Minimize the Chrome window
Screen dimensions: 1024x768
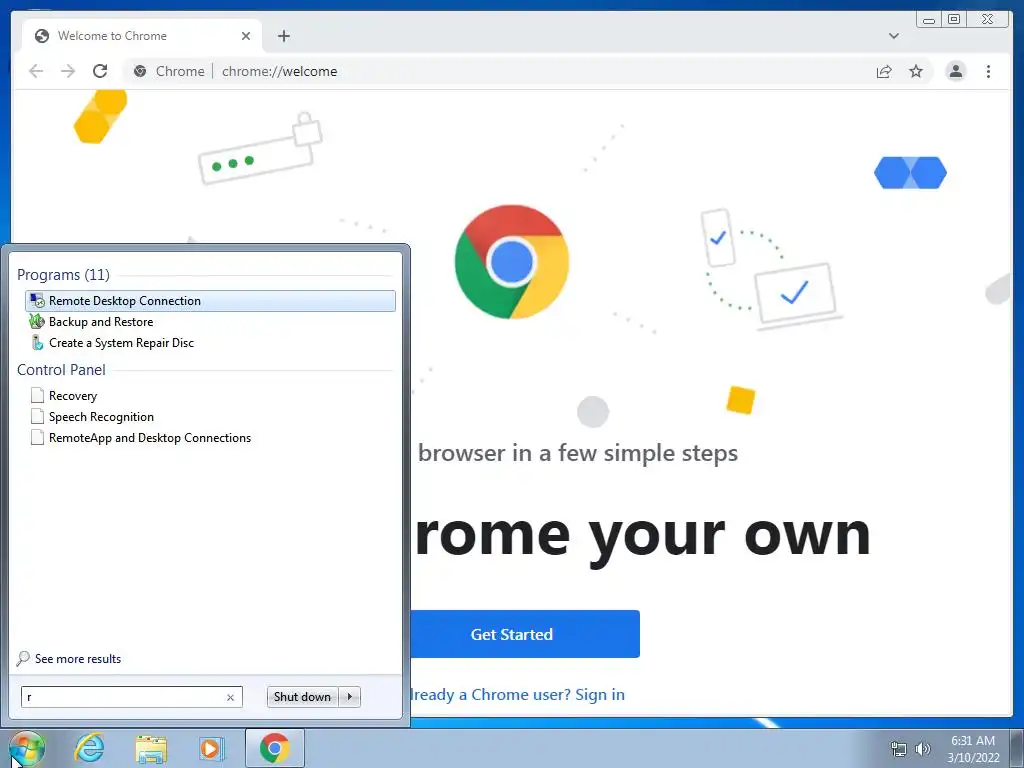929,20
